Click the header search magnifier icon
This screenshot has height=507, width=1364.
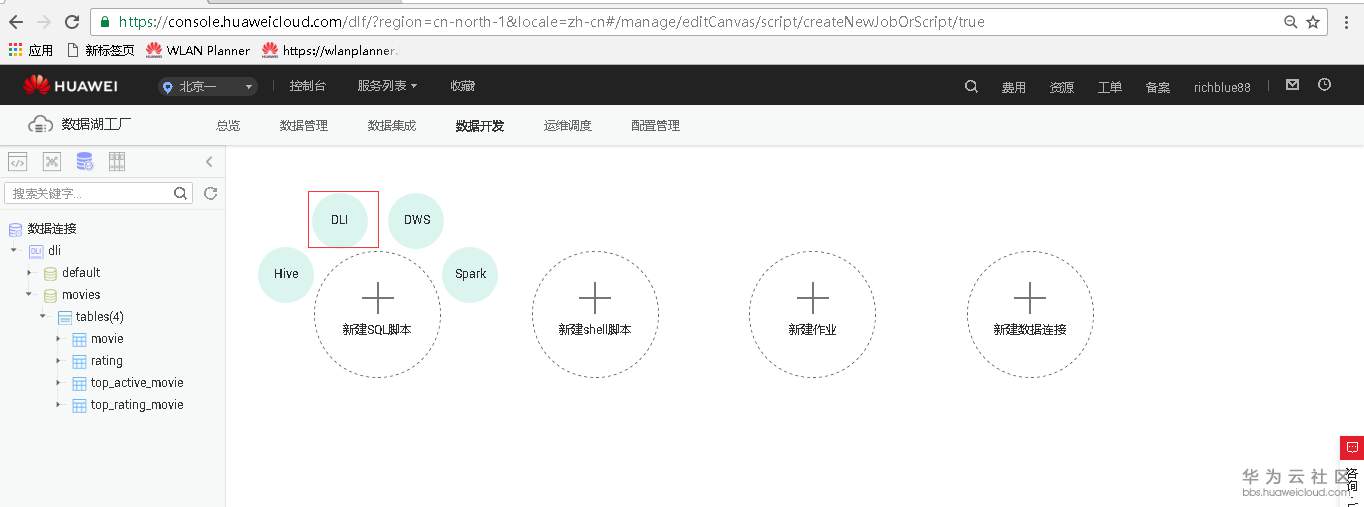tap(971, 87)
